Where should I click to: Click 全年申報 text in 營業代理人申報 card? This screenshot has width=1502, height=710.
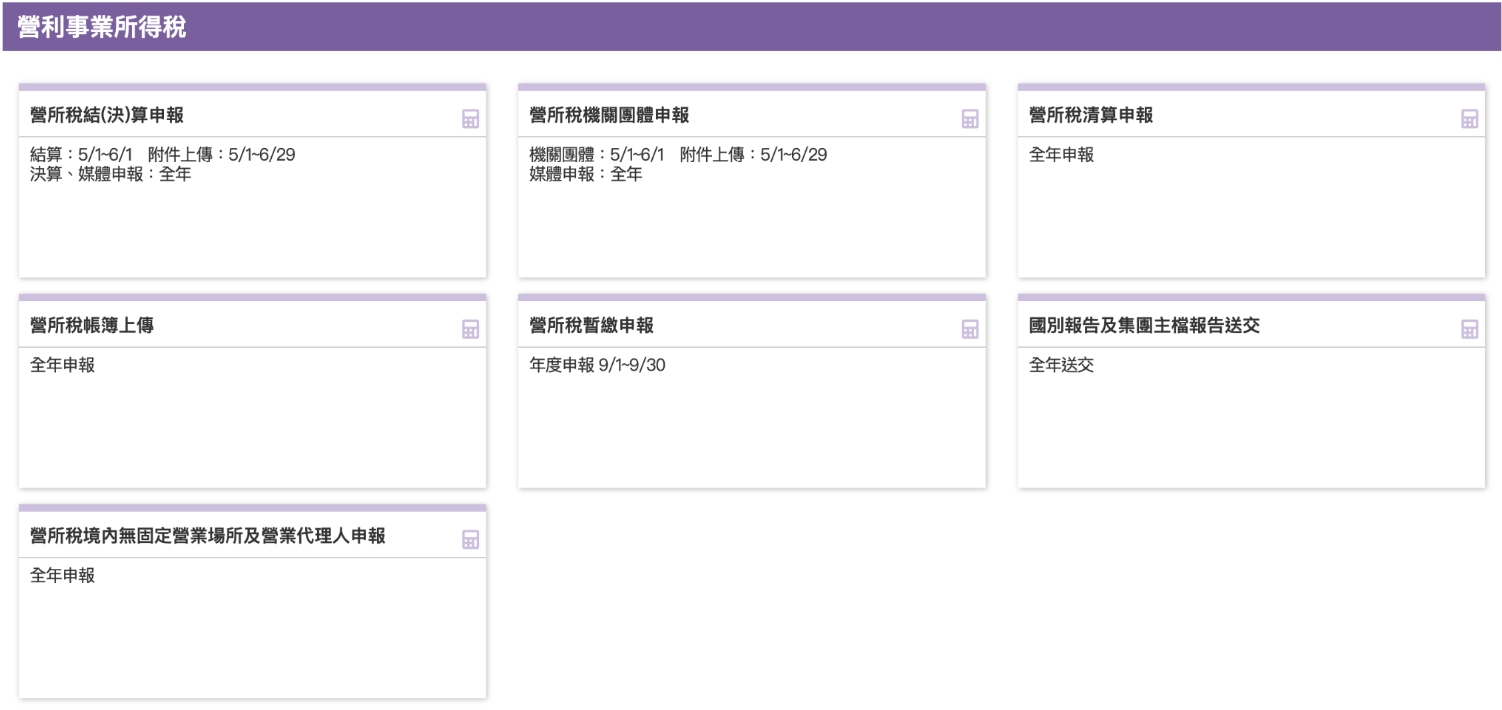(63, 576)
